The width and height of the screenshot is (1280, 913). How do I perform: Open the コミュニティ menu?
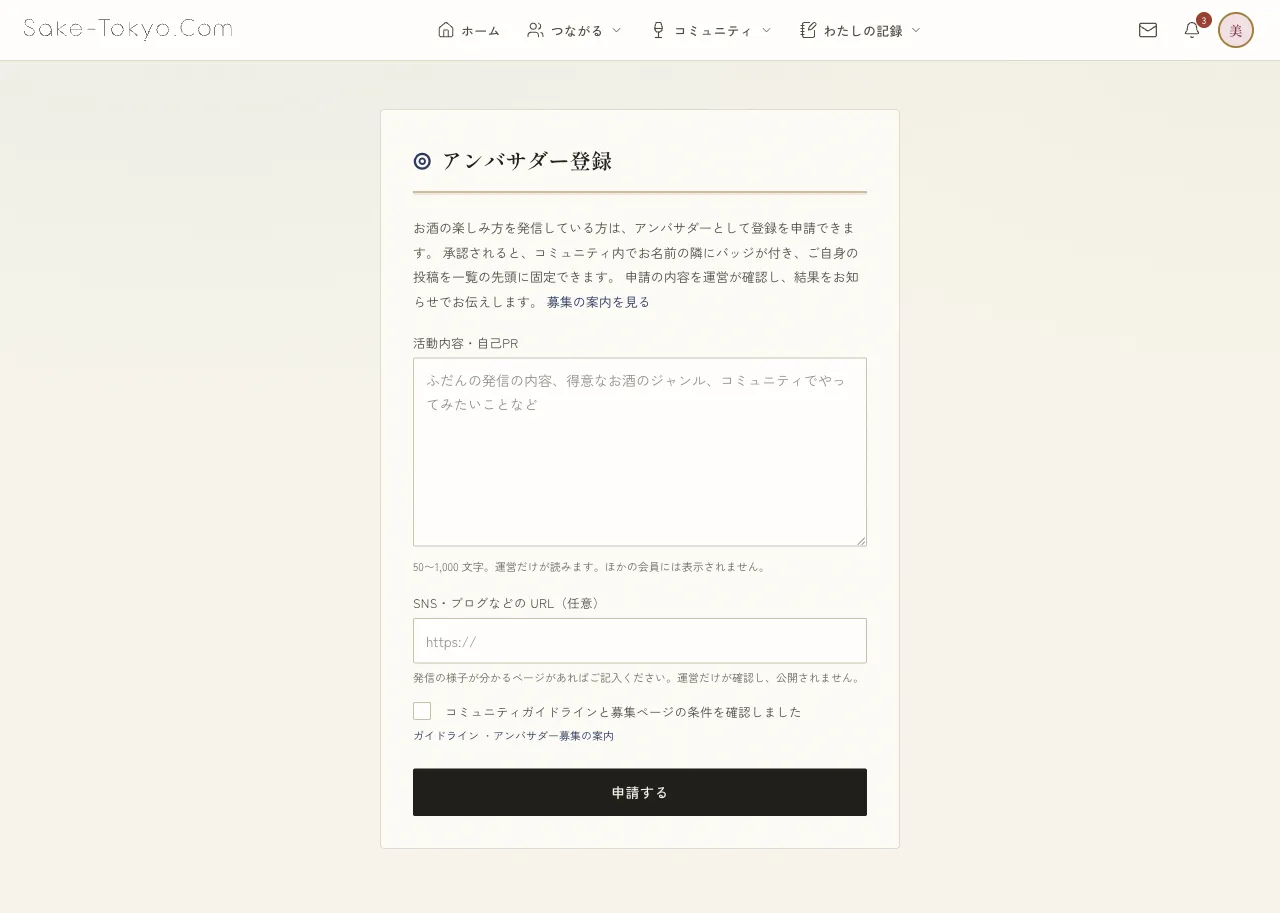[711, 30]
